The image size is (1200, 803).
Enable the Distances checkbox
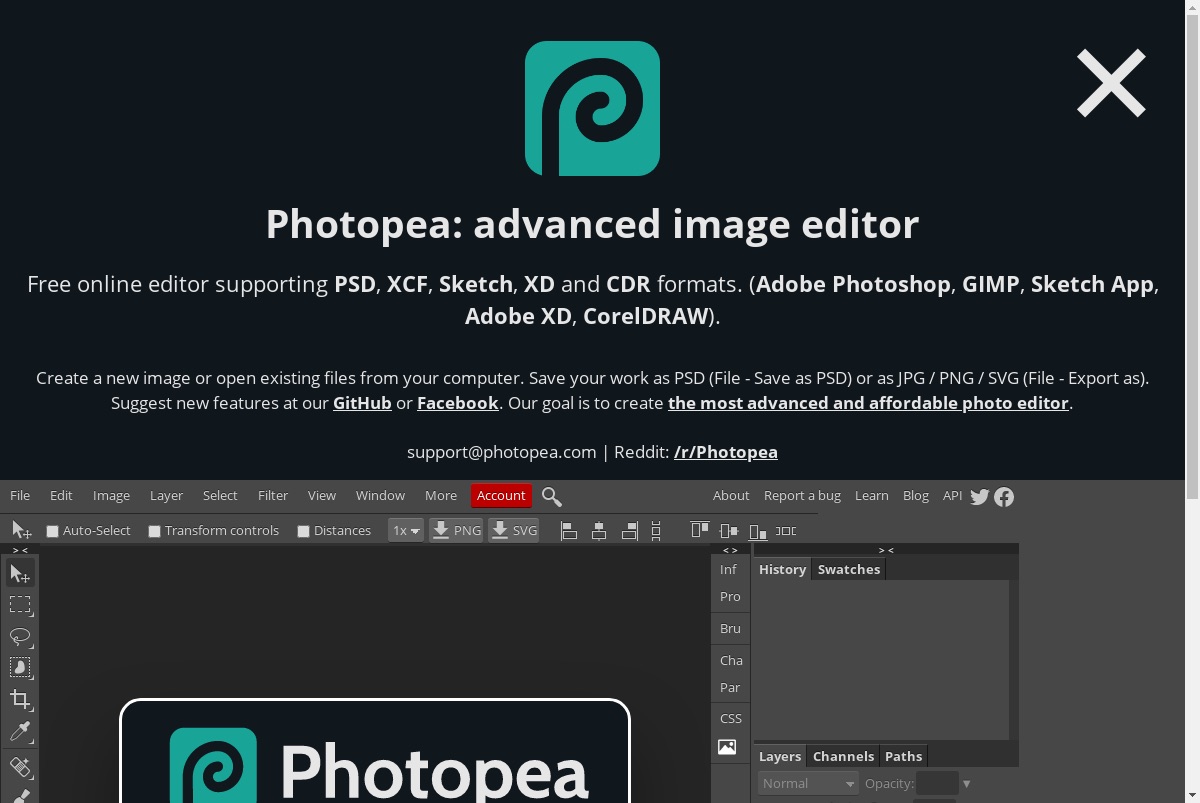click(303, 531)
